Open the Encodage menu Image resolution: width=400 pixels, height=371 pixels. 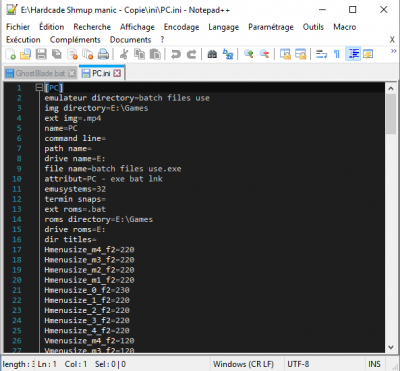coord(181,27)
